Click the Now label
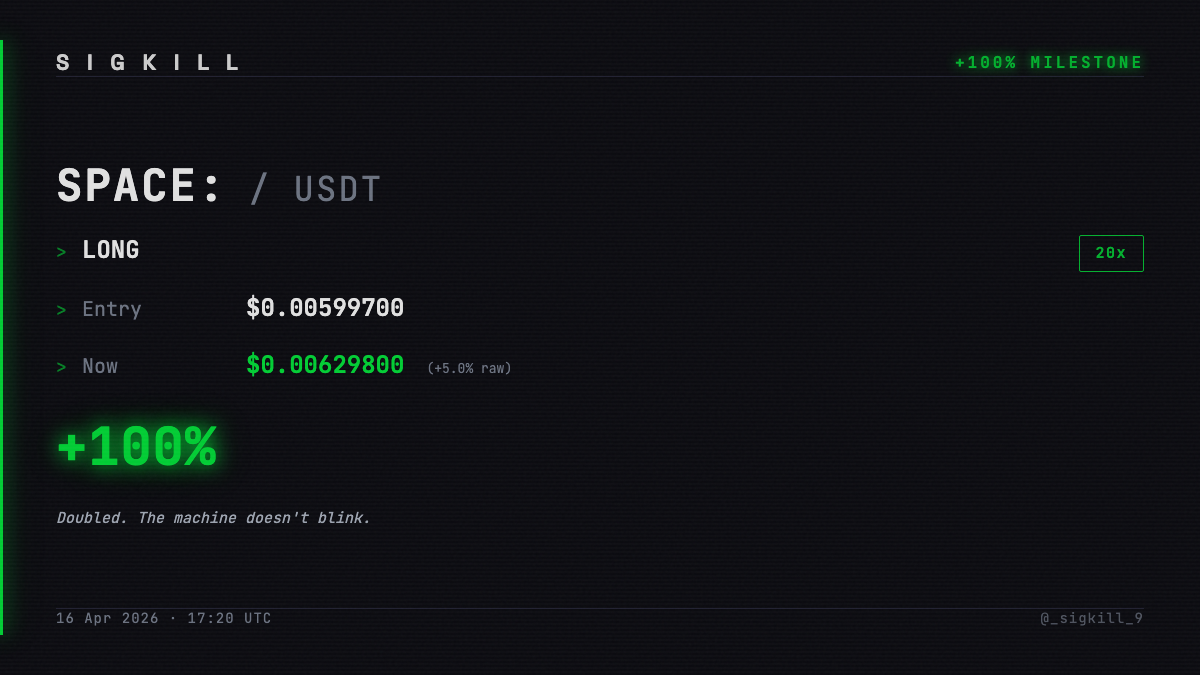Image resolution: width=1200 pixels, height=675 pixels. (x=100, y=366)
